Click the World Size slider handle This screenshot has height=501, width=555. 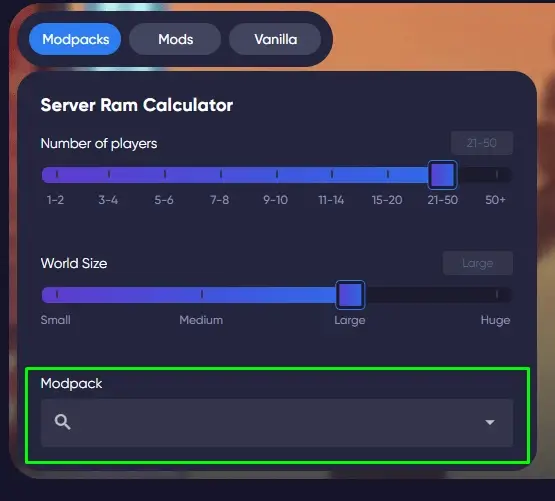(350, 295)
